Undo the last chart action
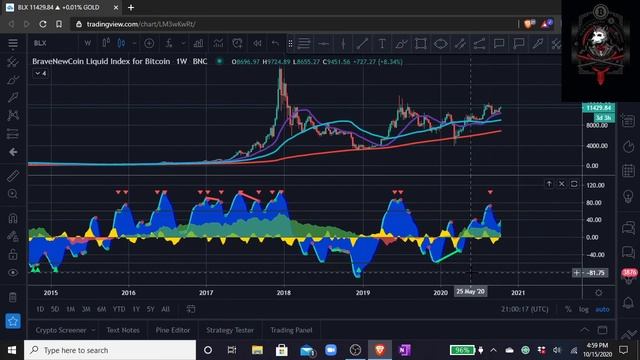This screenshot has width=640, height=360. coord(276,43)
